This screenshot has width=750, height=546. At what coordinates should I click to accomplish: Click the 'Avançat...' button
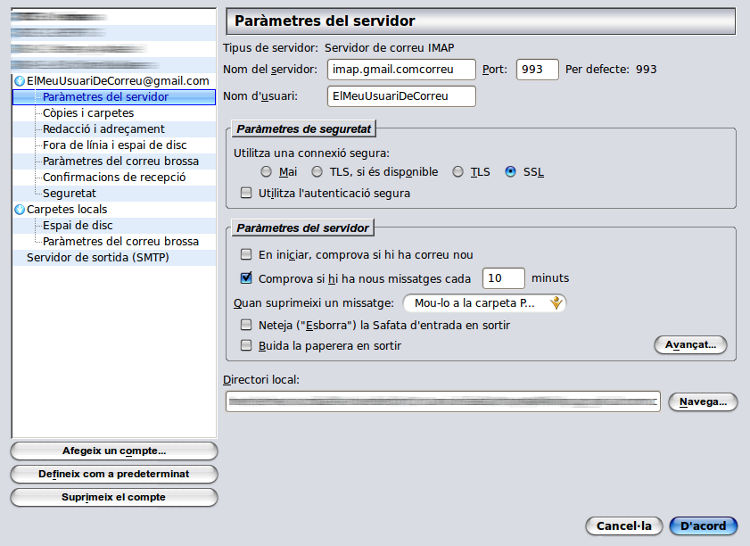[x=690, y=345]
